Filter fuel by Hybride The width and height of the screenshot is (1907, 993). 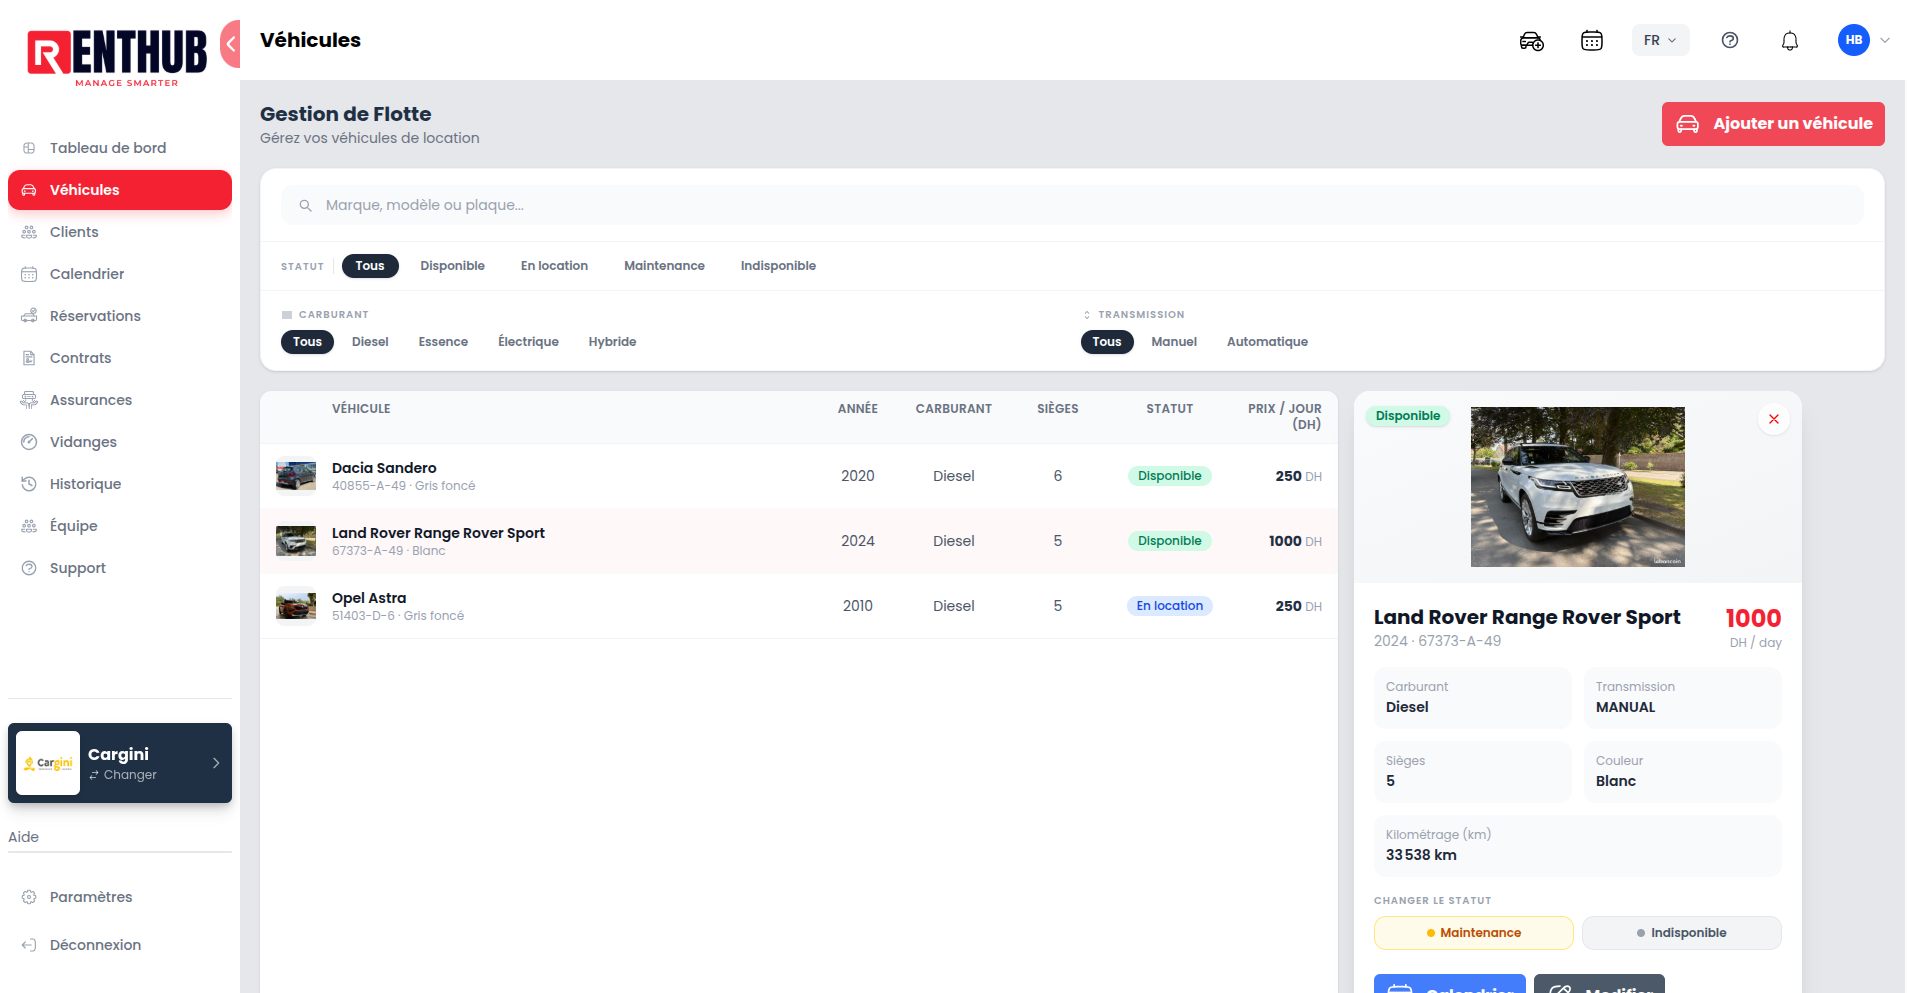click(612, 342)
